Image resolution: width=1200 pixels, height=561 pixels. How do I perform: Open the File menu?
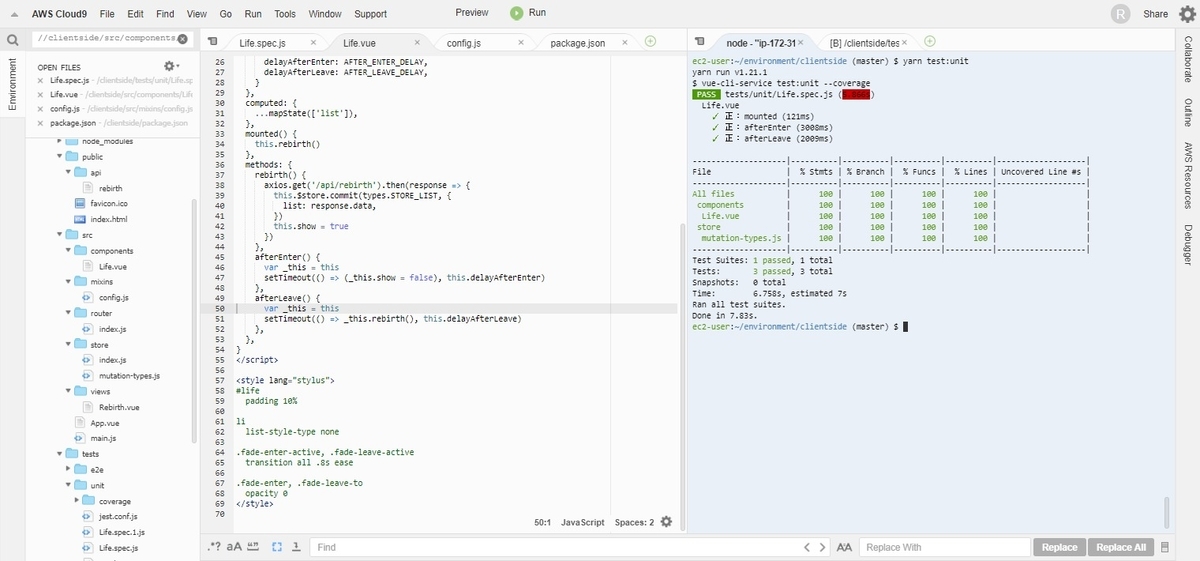coord(107,14)
